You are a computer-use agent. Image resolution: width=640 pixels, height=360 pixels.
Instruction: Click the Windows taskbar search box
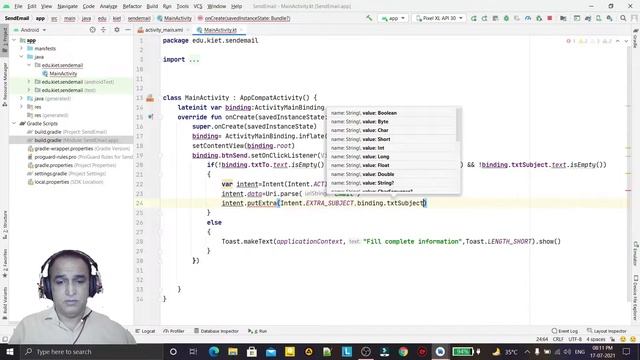click(91, 351)
